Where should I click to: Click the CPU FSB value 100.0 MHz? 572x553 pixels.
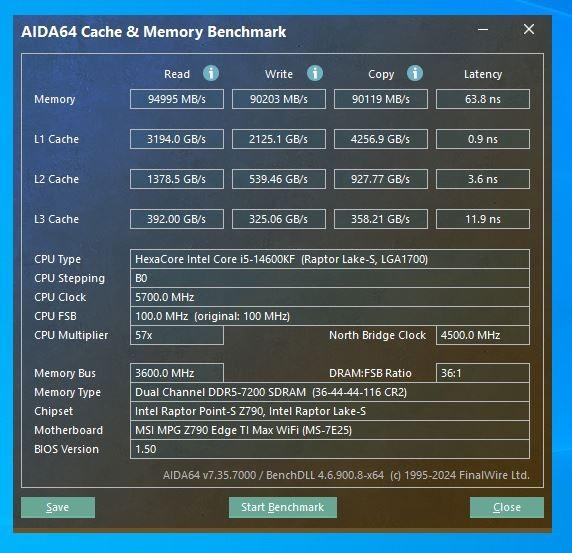pyautogui.click(x=330, y=316)
